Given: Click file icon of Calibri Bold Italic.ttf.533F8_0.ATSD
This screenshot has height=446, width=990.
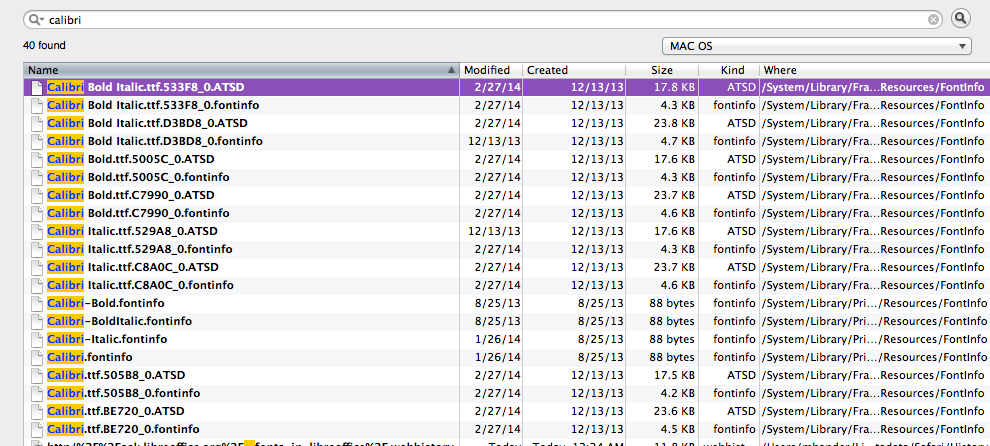Looking at the screenshot, I should (x=37, y=87).
